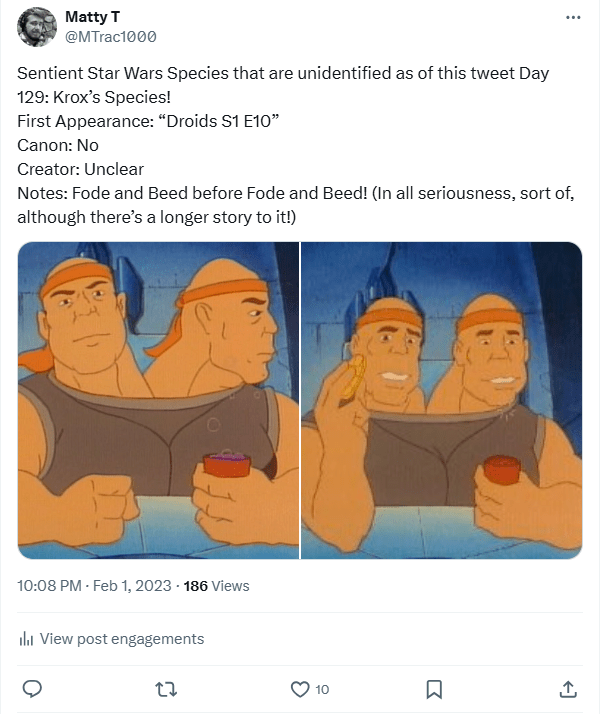Open the @MTrac1000 handle link

pos(110,37)
